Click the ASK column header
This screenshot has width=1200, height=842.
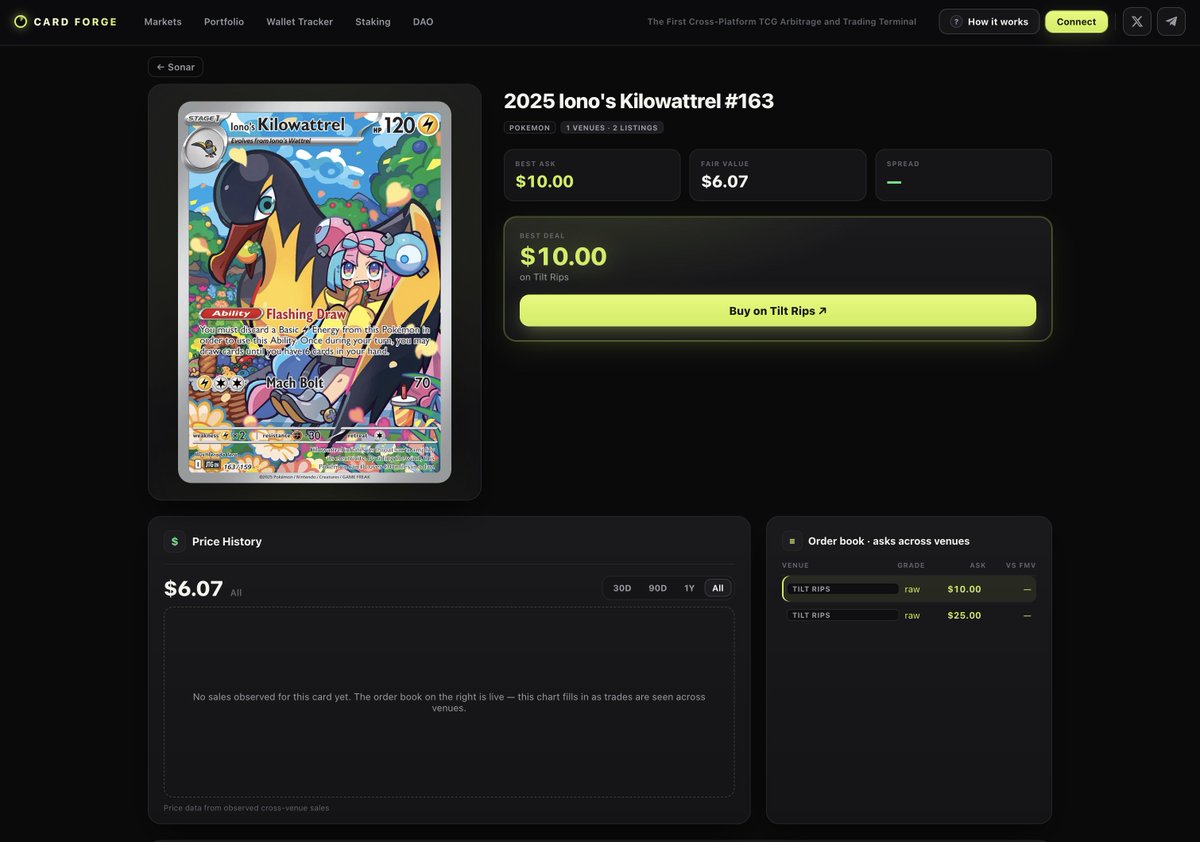point(978,565)
